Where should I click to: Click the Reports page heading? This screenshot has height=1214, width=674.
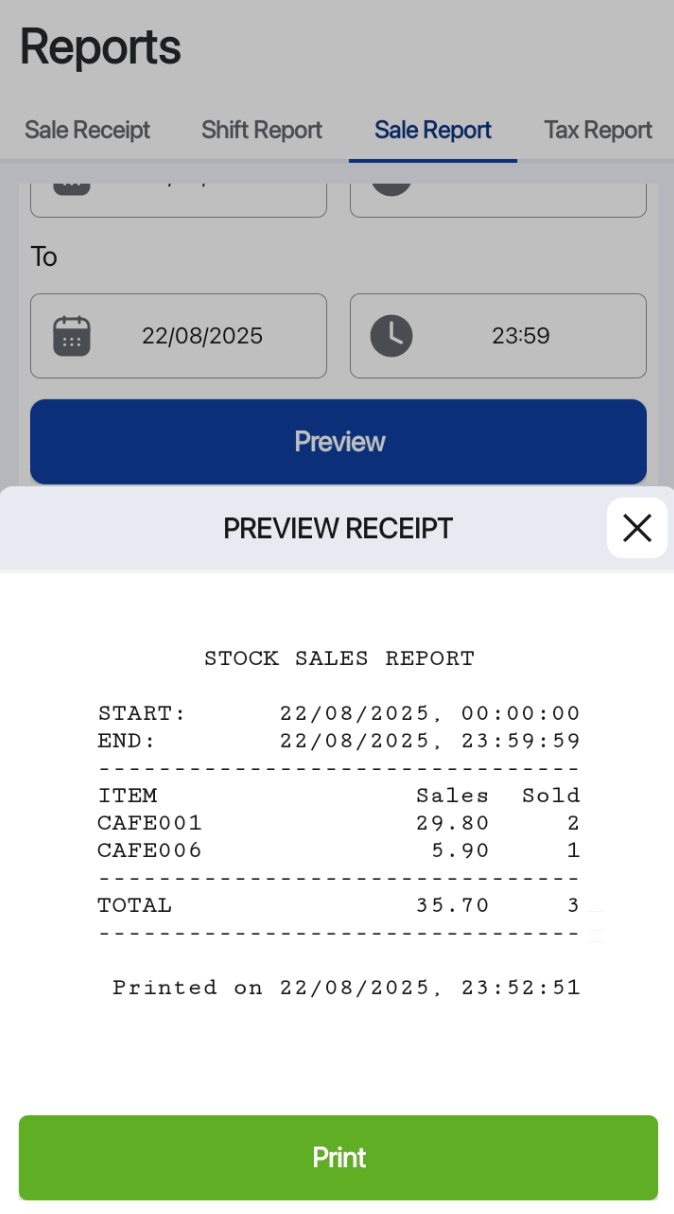(x=100, y=47)
